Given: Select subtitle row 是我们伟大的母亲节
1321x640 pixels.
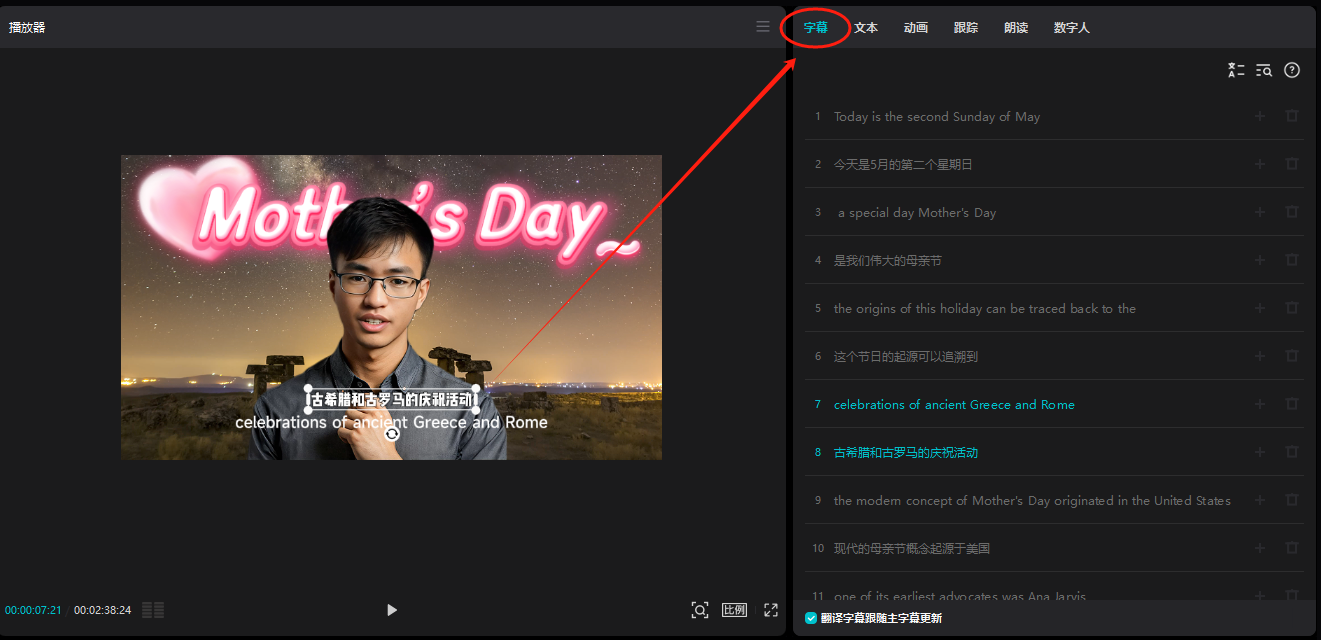Looking at the screenshot, I should 1054,260.
